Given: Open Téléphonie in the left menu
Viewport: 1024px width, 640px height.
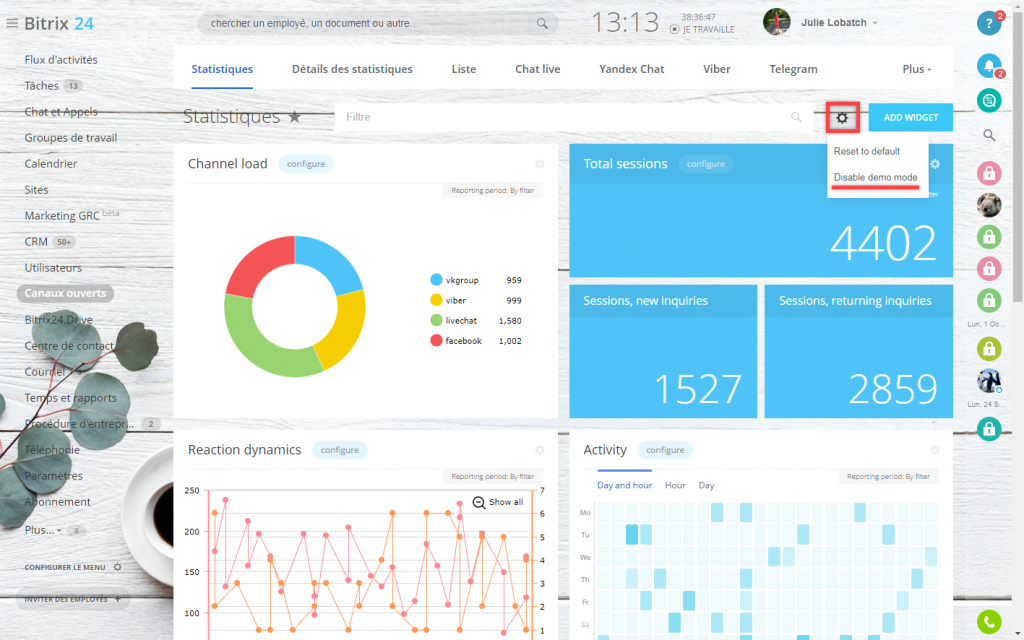Looking at the screenshot, I should pos(52,450).
